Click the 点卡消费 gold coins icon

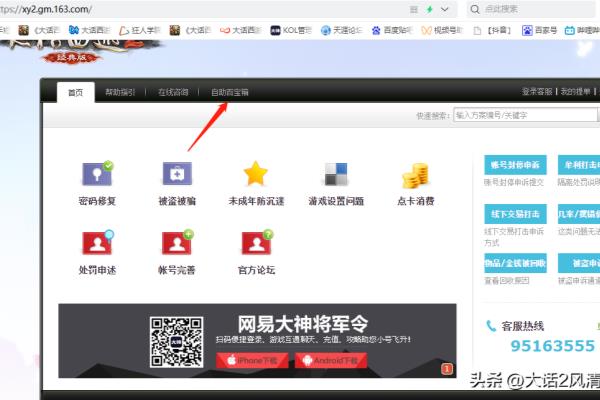(416, 175)
